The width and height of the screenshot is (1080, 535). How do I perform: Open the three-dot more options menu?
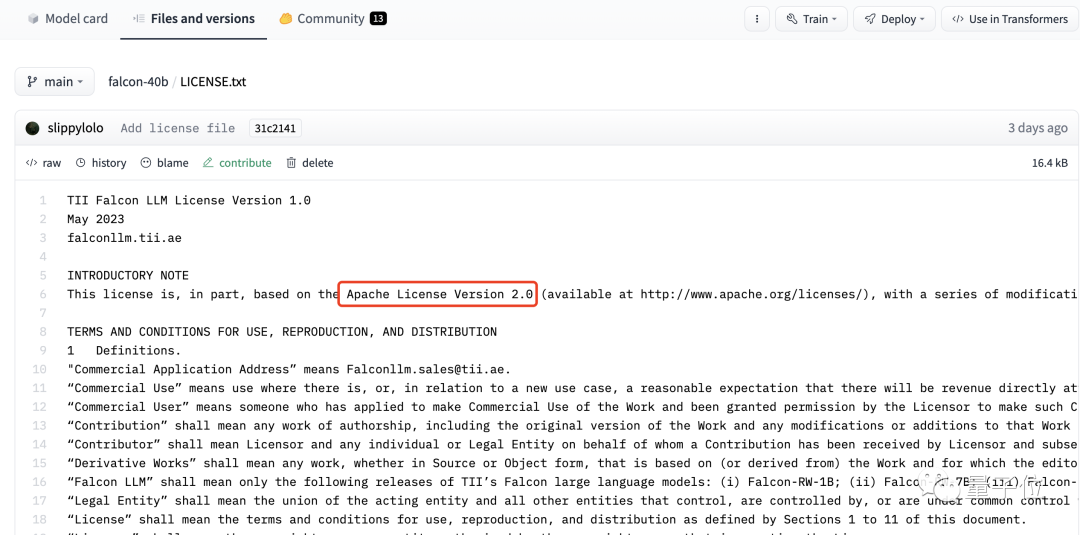point(757,19)
